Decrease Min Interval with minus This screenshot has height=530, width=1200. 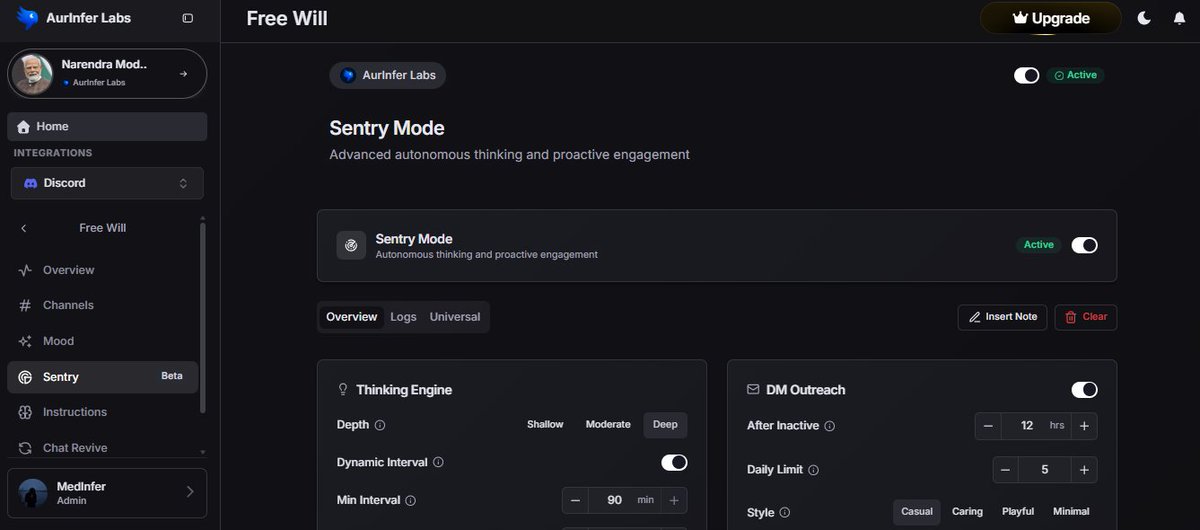[575, 500]
